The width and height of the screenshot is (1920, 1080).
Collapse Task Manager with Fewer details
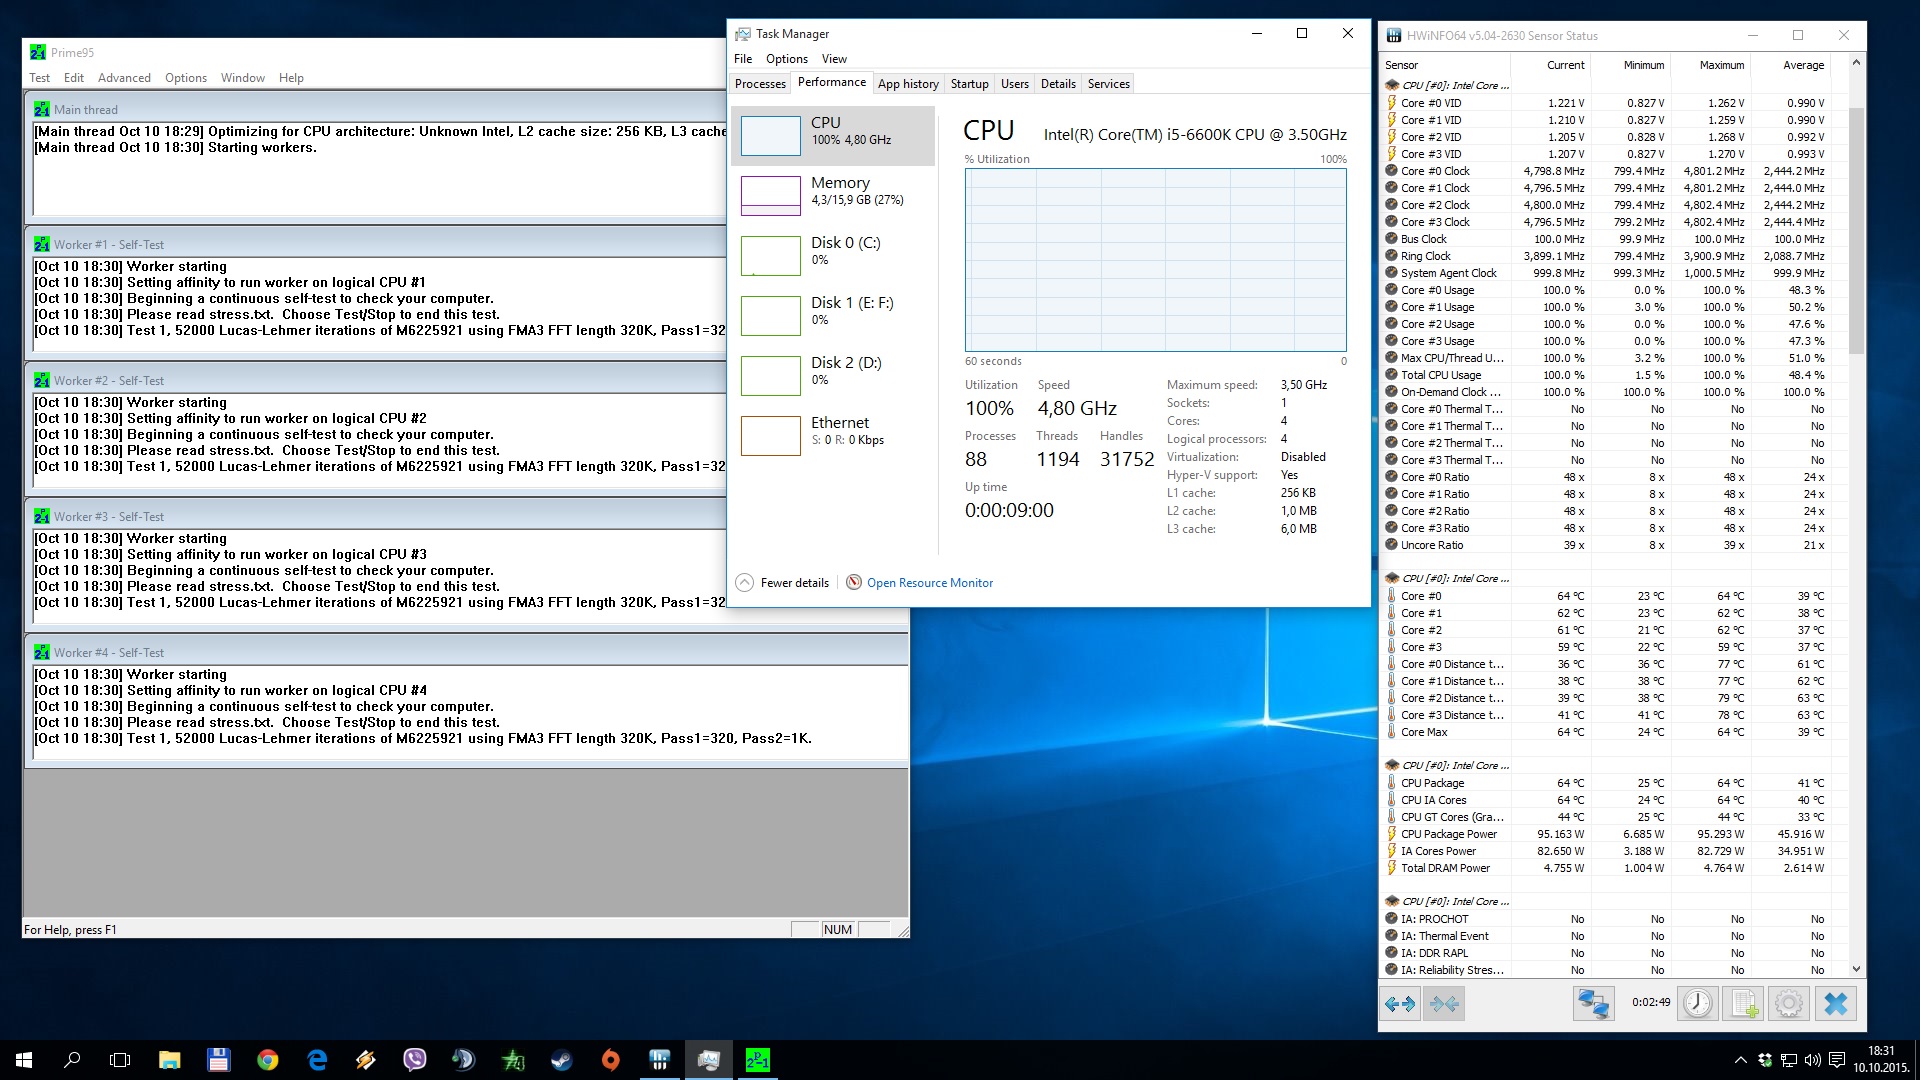783,583
